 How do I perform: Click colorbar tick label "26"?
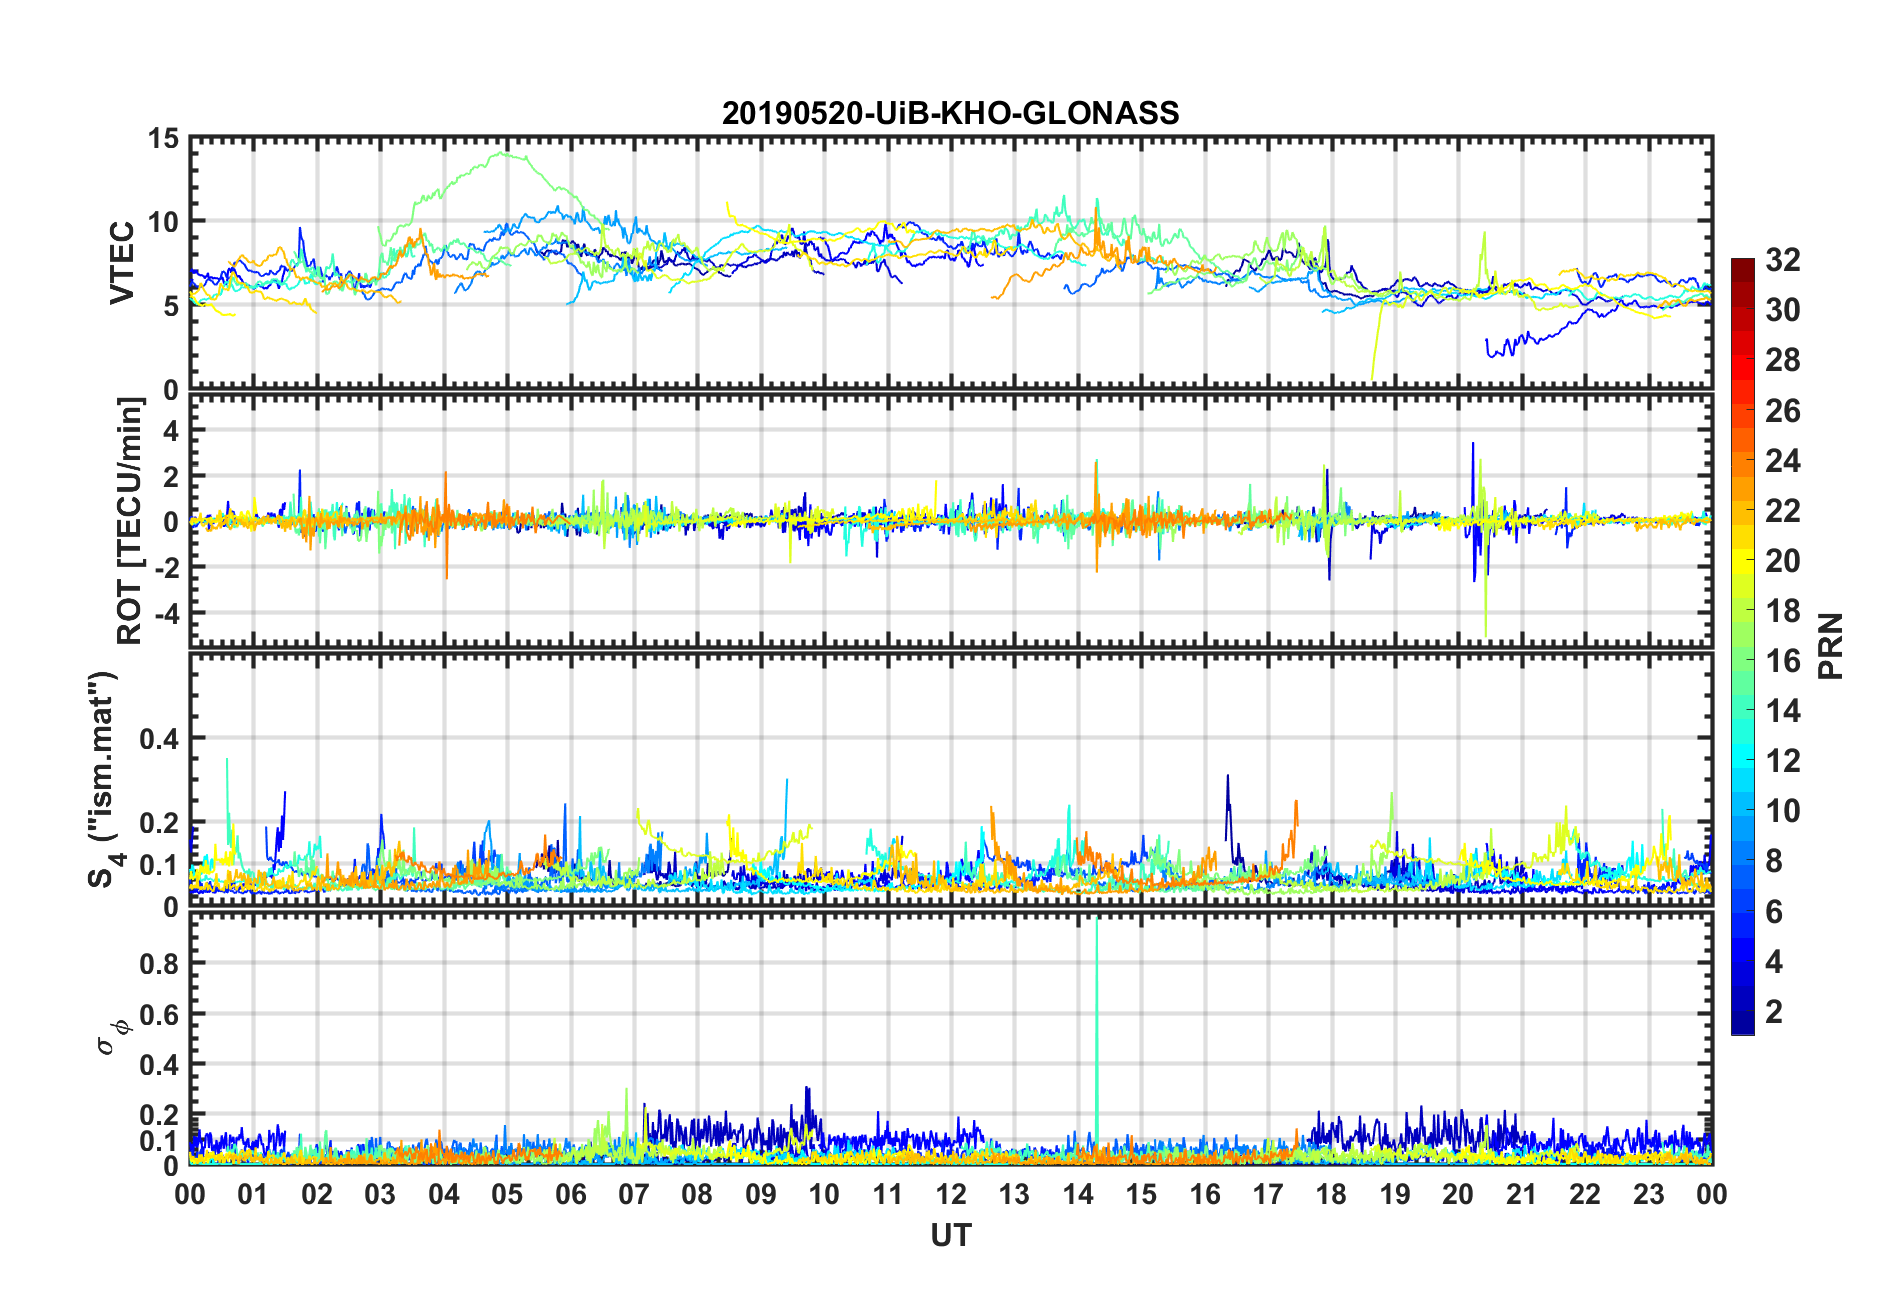(x=1782, y=410)
